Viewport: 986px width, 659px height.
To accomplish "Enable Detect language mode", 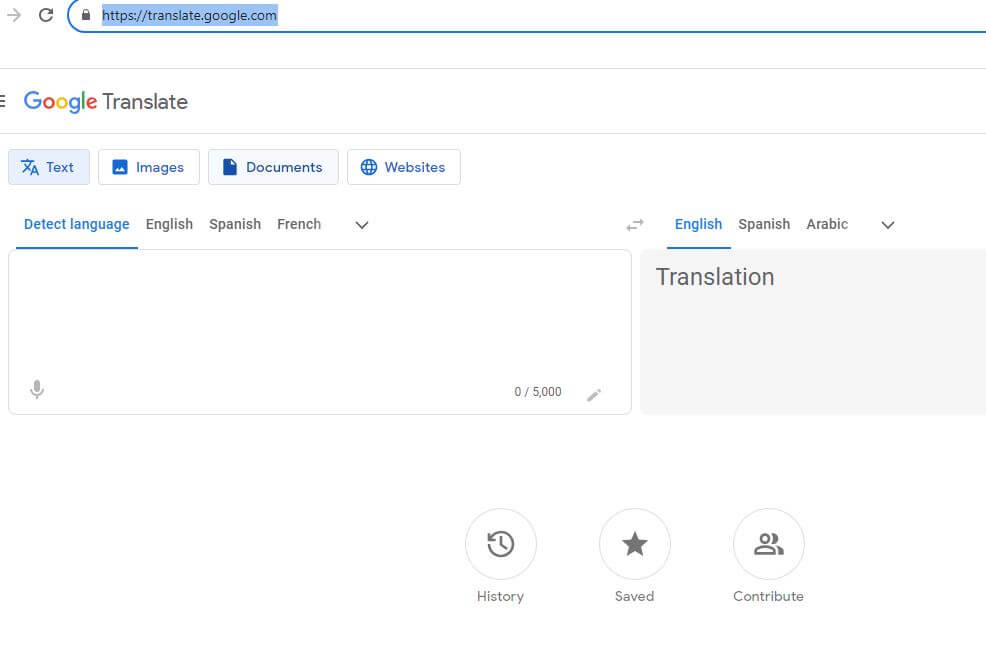I will [75, 224].
